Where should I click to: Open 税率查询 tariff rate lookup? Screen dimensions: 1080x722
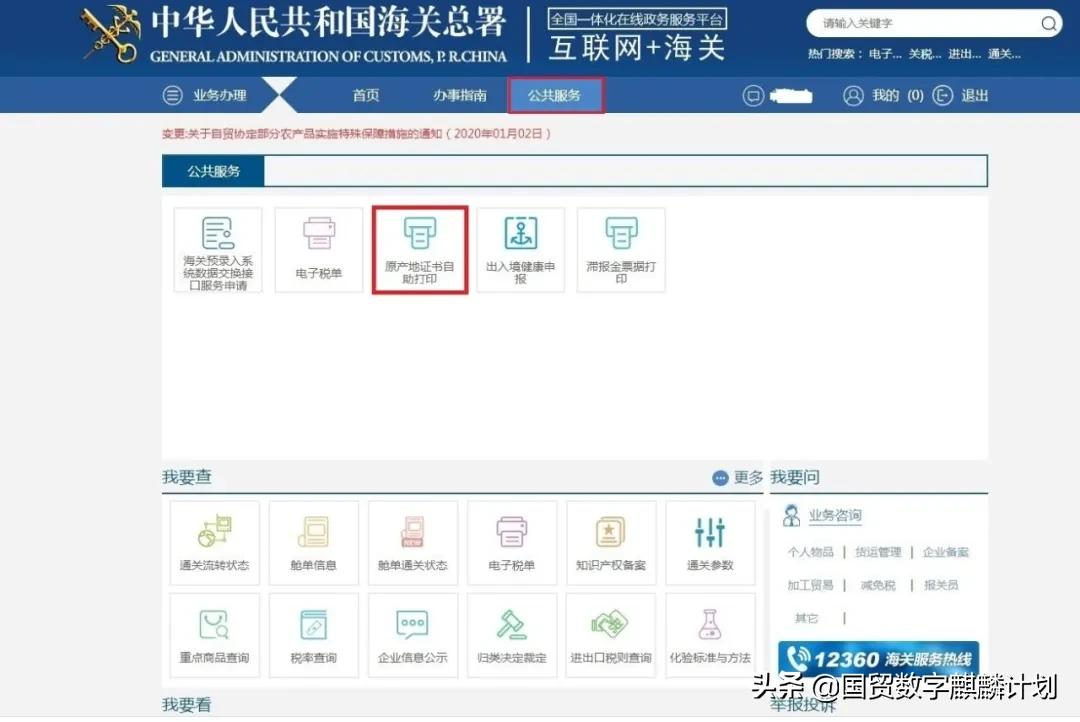click(x=313, y=634)
